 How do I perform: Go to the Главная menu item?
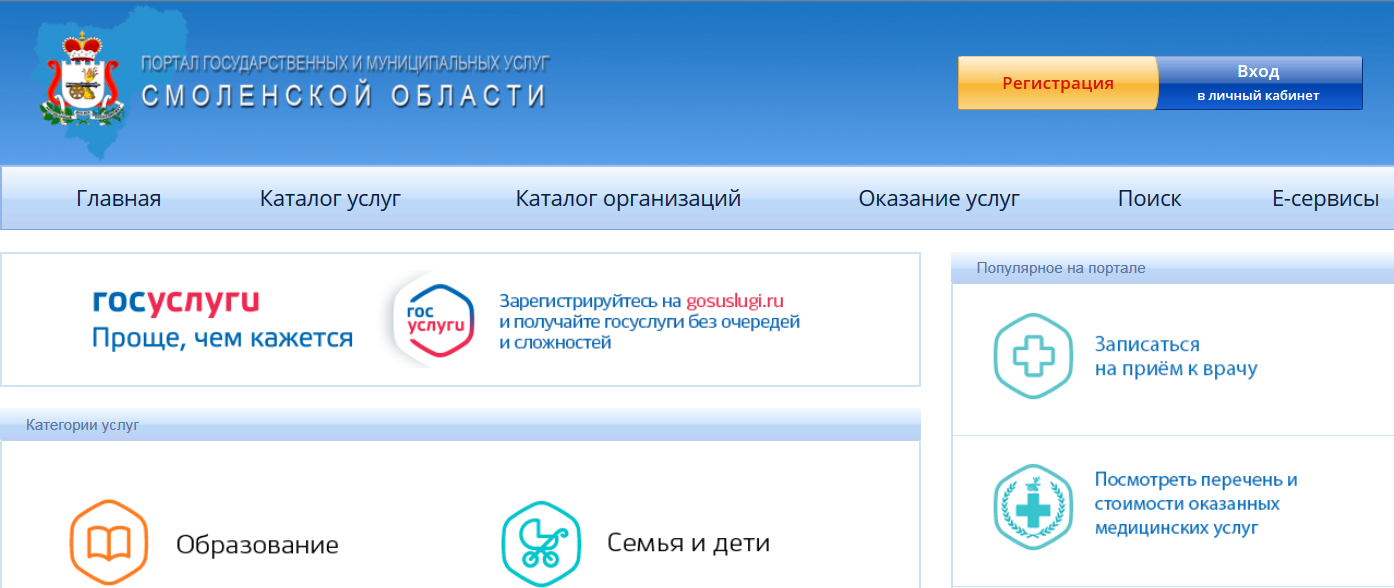118,198
